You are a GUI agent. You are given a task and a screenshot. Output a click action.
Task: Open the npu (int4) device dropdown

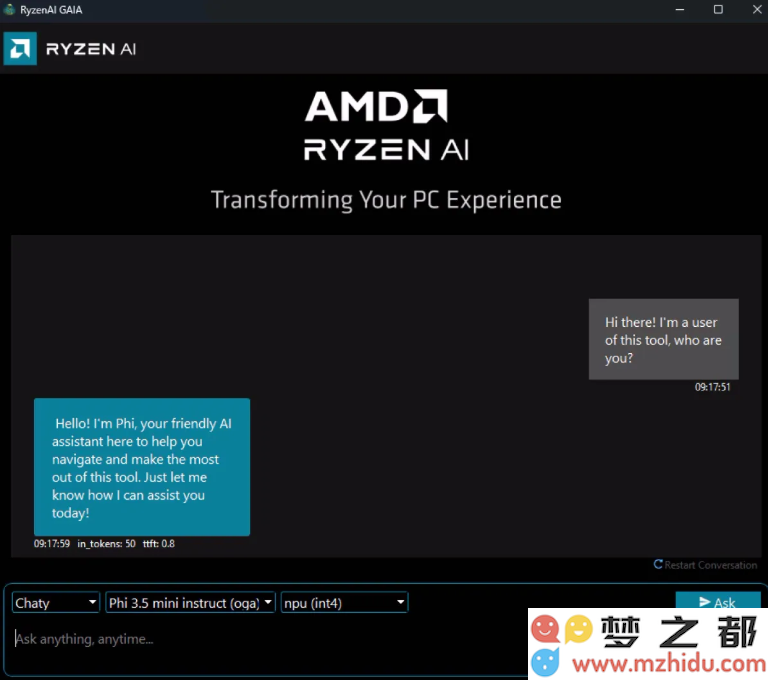pyautogui.click(x=344, y=602)
